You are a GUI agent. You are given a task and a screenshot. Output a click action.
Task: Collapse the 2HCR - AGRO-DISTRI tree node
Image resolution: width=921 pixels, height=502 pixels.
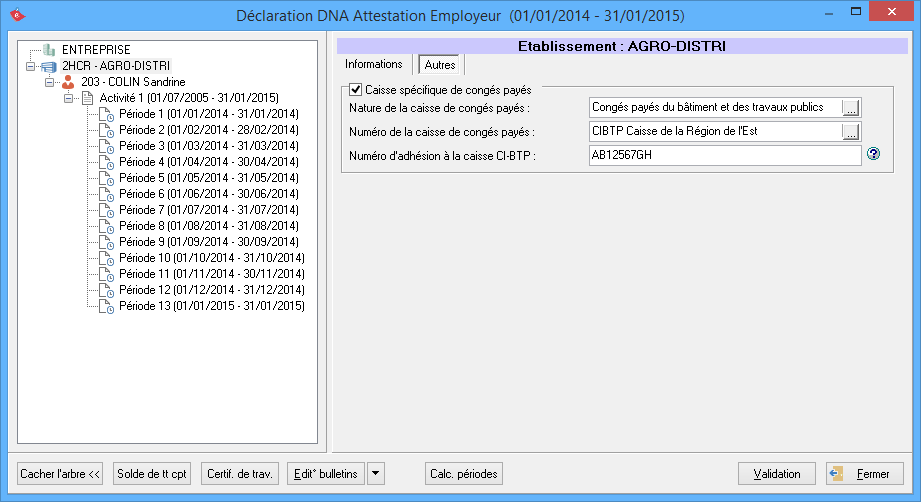(x=31, y=66)
